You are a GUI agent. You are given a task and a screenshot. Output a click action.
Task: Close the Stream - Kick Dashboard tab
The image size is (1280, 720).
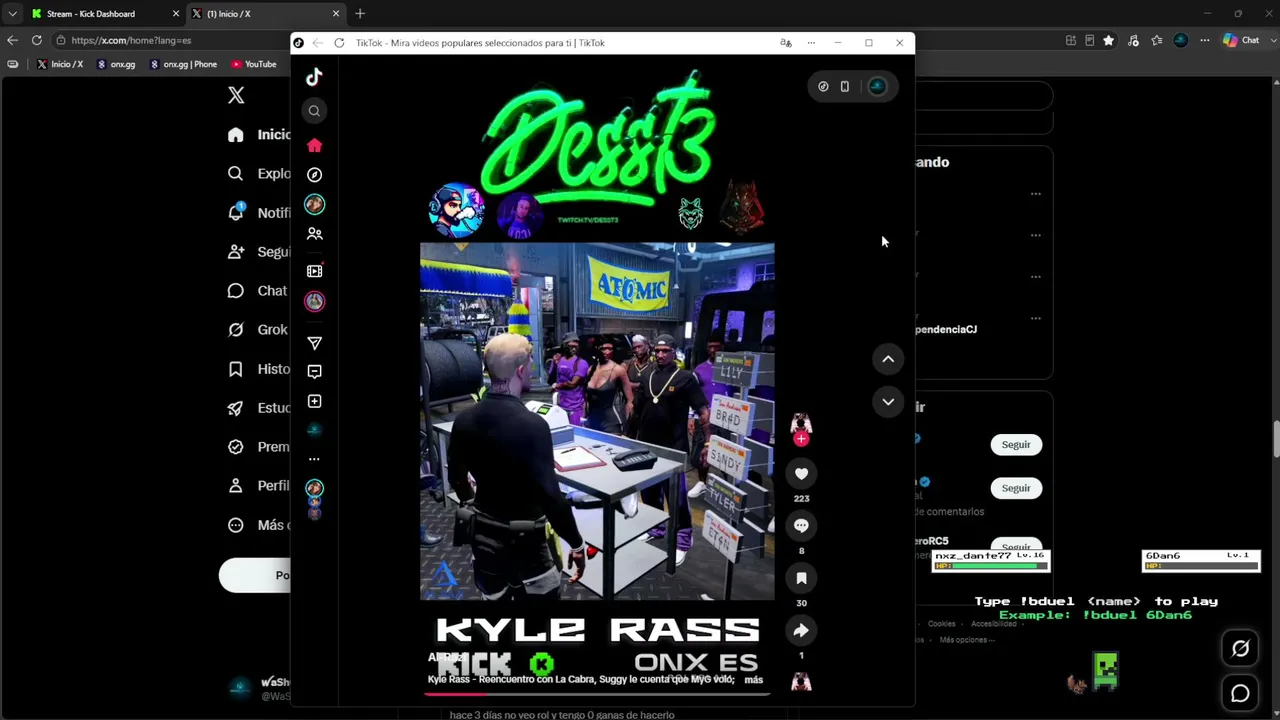pyautogui.click(x=176, y=14)
